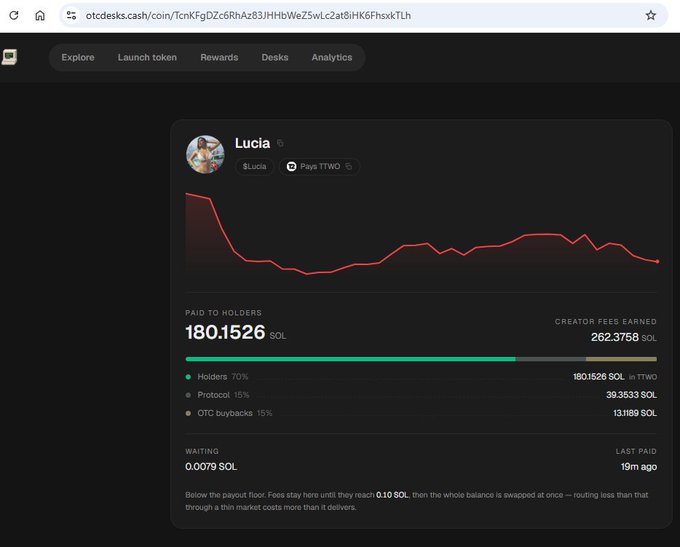The height and width of the screenshot is (547, 680).
Task: Select the 180.1526 SOL in TTWO amount
Action: (615, 377)
